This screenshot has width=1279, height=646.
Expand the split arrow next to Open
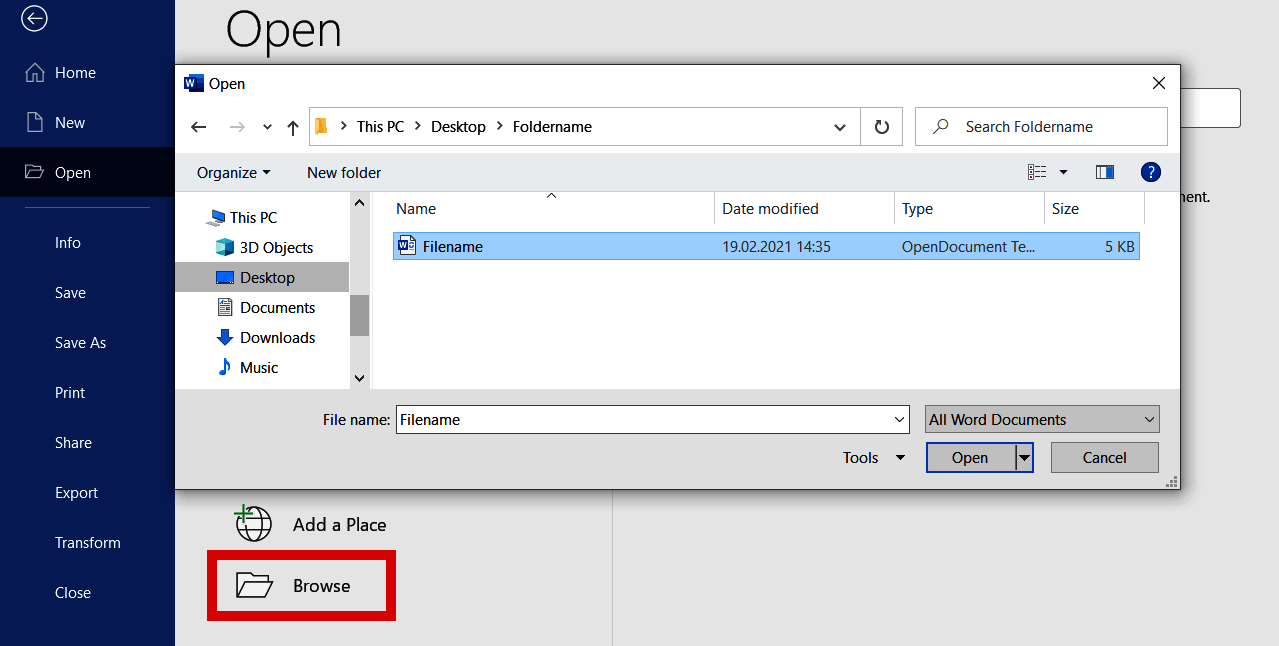tap(1023, 457)
